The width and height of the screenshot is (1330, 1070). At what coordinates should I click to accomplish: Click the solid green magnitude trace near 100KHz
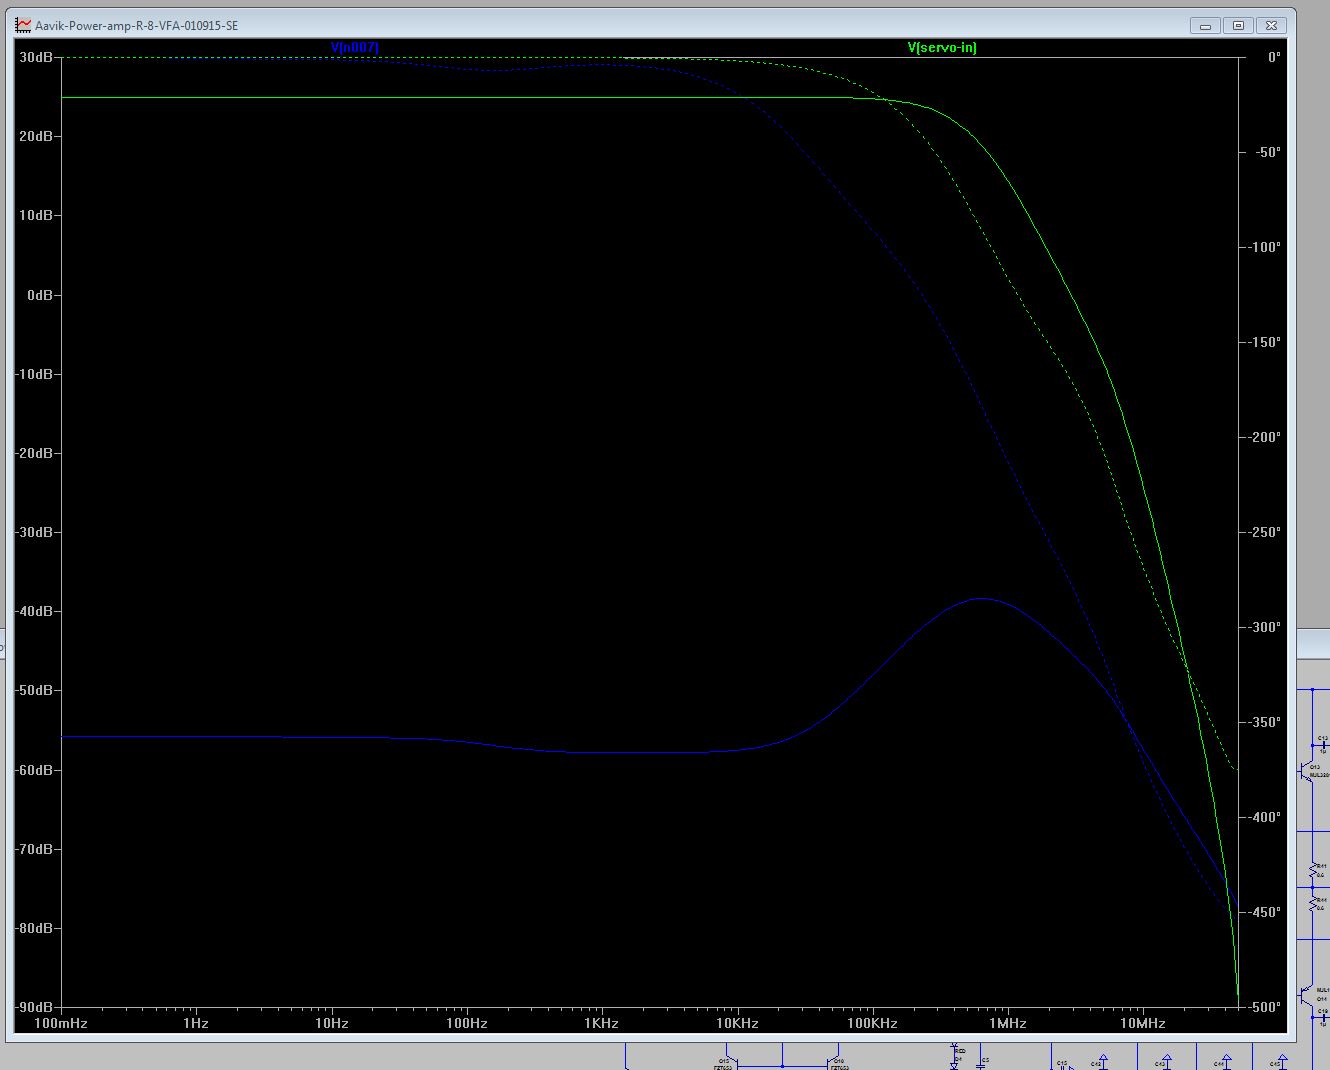point(872,98)
